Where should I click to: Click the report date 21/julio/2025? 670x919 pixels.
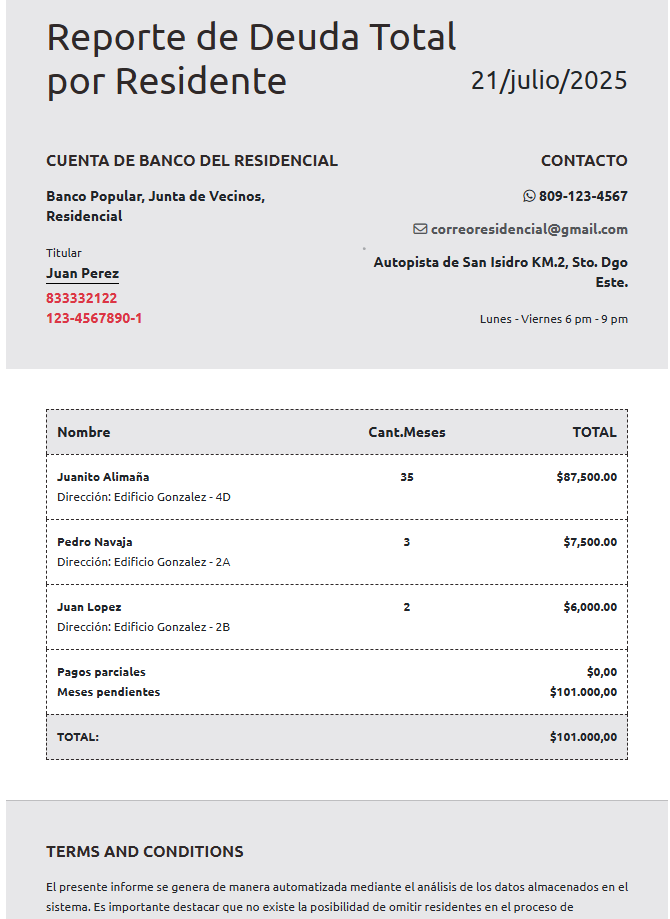[549, 80]
